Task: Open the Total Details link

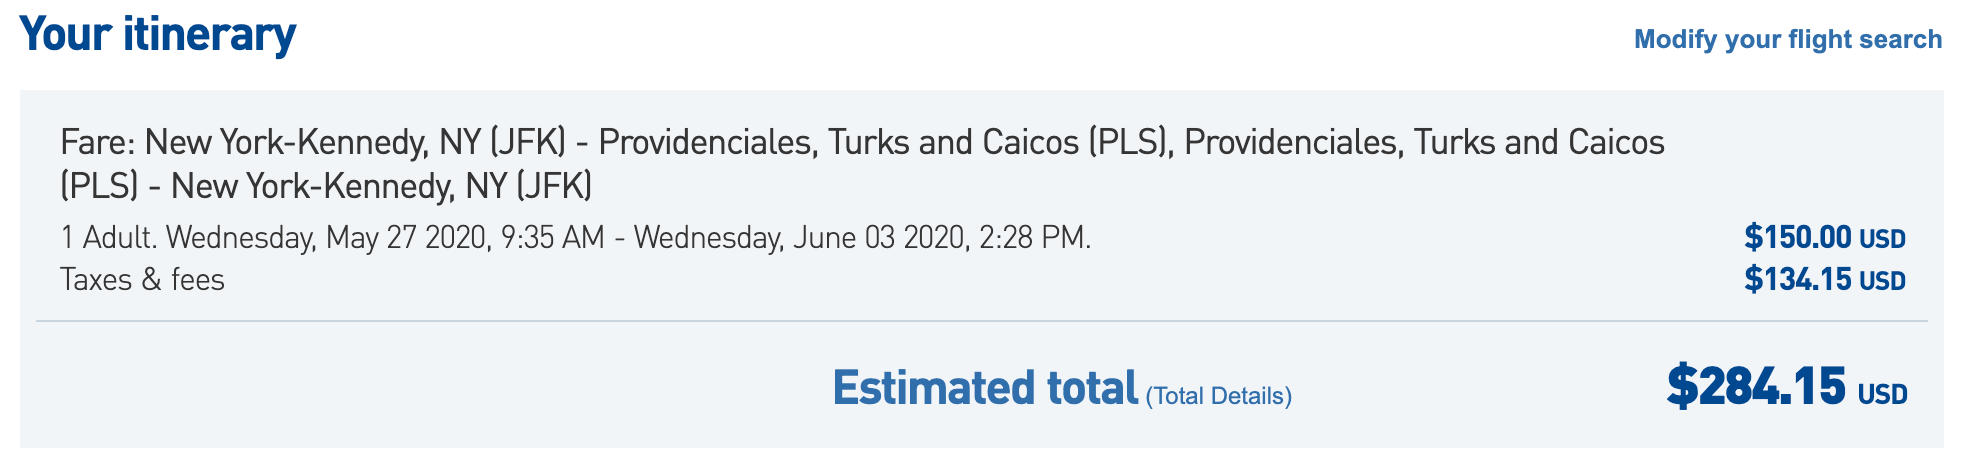Action: tap(1218, 396)
